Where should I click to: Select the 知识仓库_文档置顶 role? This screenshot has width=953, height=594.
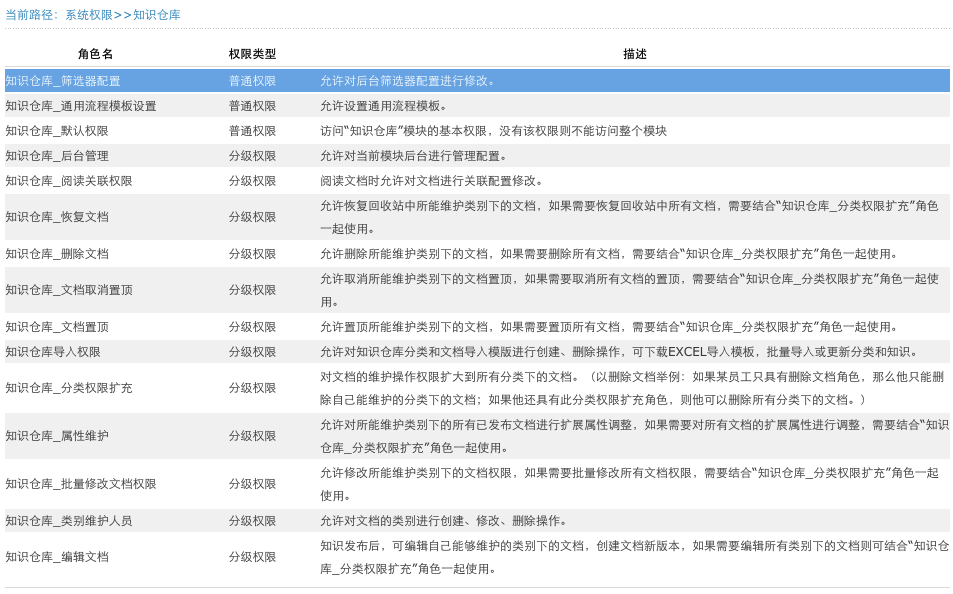click(57, 326)
